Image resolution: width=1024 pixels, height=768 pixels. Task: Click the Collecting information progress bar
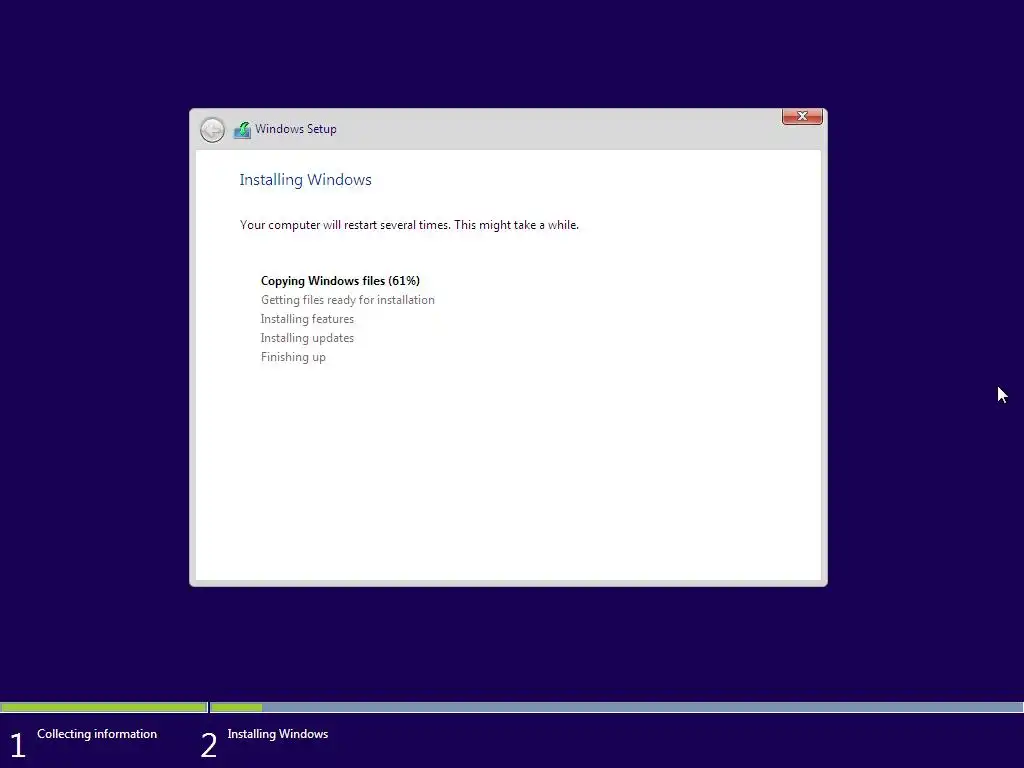(x=104, y=707)
